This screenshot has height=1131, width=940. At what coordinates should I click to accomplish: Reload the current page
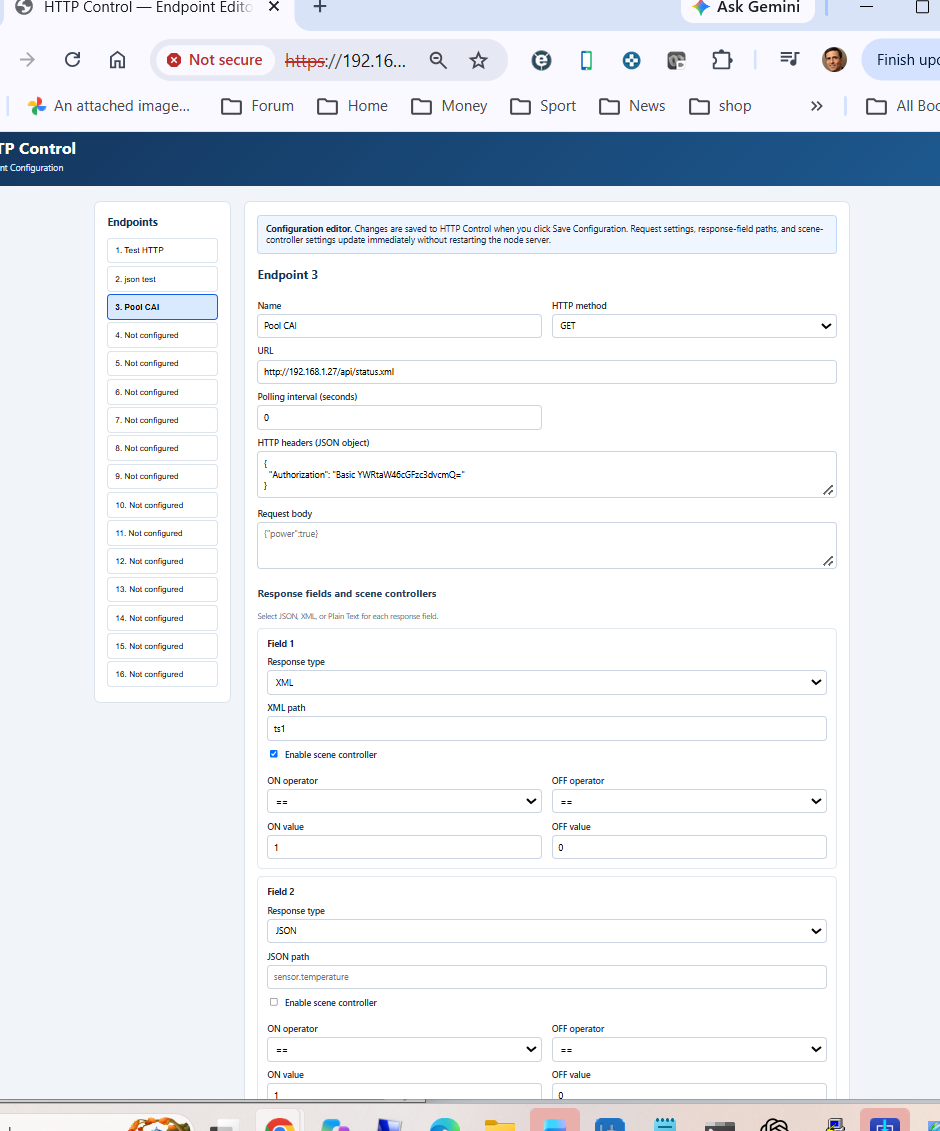72,60
